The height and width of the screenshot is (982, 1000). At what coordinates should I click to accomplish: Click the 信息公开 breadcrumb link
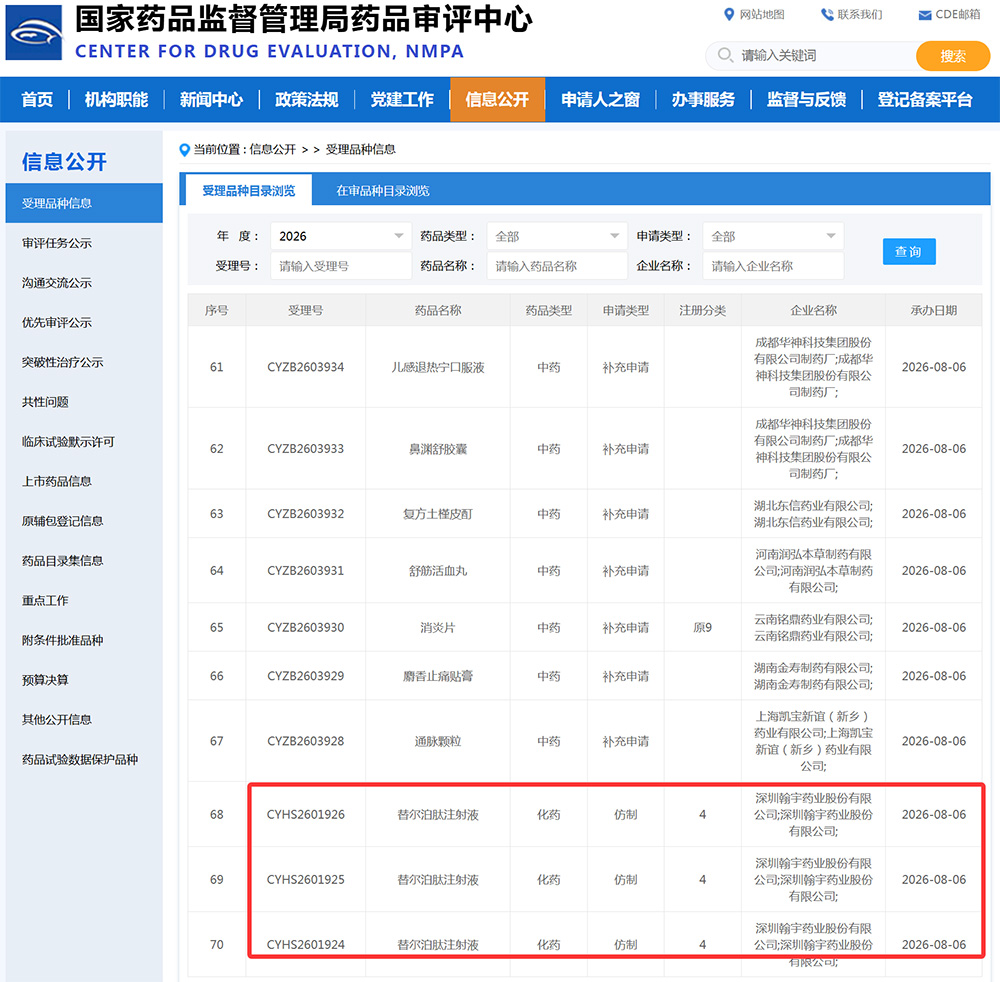tap(272, 149)
